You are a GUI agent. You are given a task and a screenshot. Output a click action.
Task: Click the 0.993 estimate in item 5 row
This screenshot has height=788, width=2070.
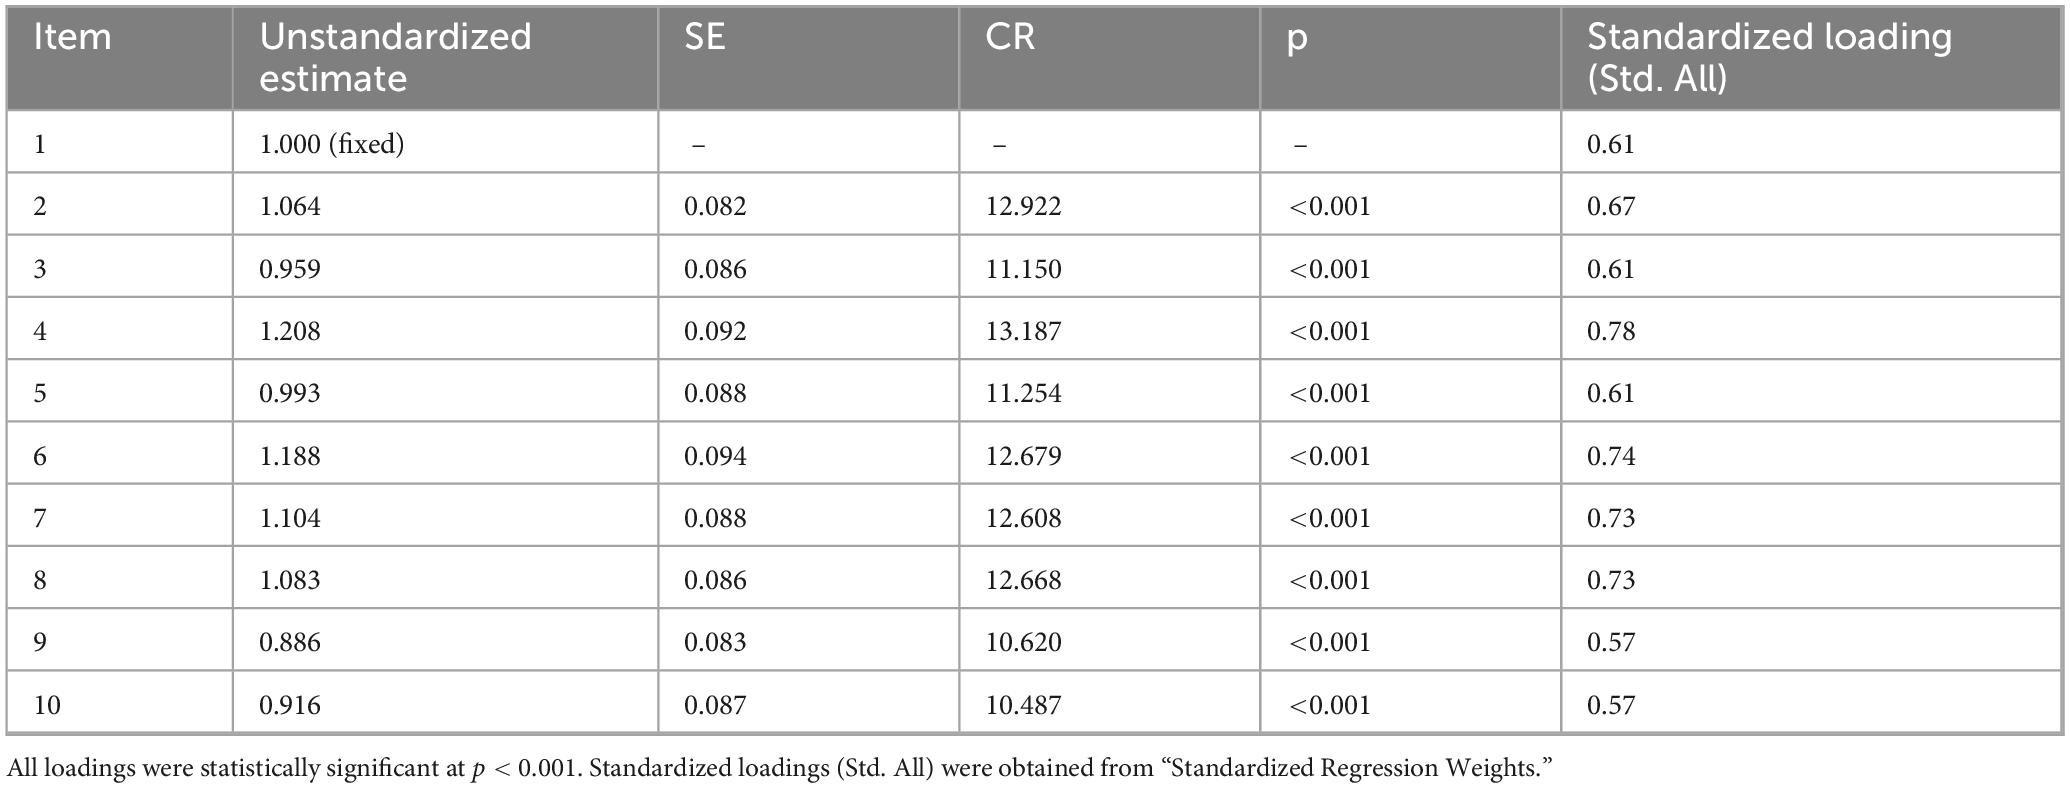tap(290, 393)
